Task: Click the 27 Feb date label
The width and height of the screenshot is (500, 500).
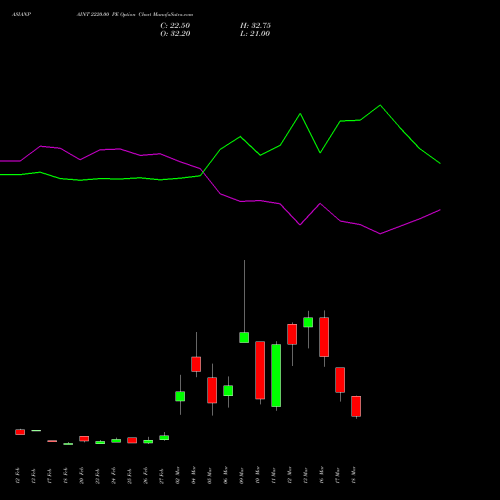Action: 162,475
